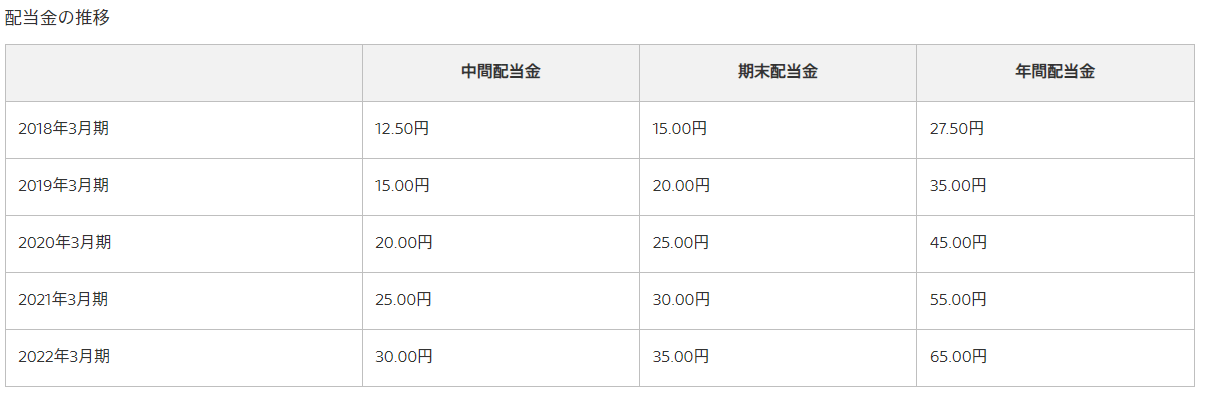The height and width of the screenshot is (403, 1210).
Task: Click the 2019 annual dividend 35.00円 cell
Action: tap(1055, 186)
